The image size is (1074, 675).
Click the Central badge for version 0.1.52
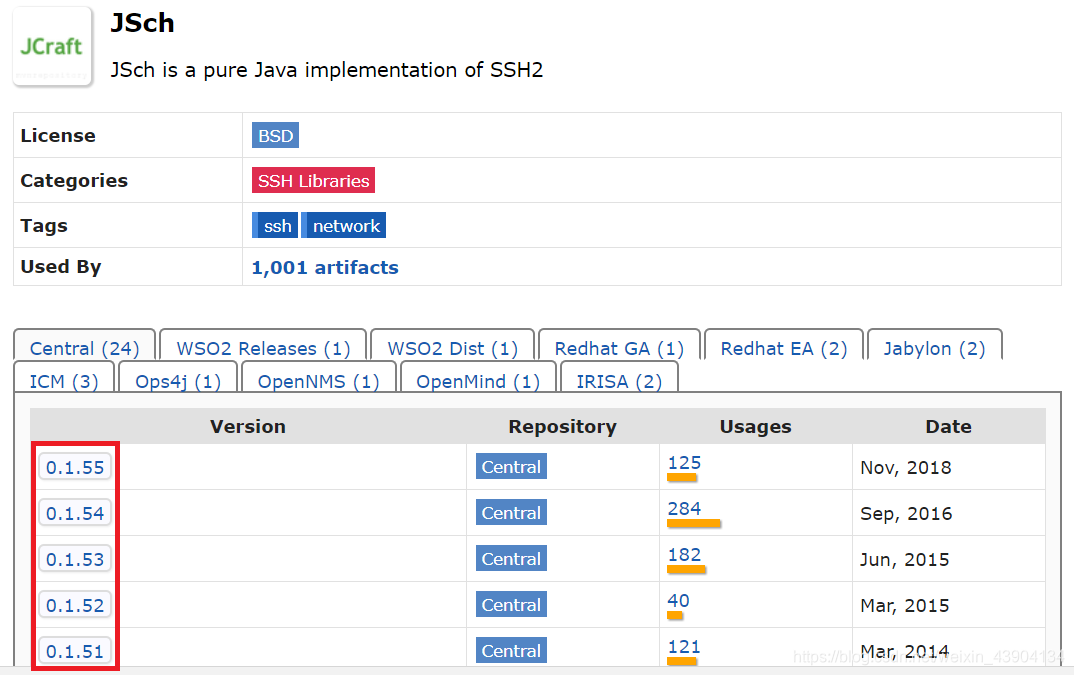(x=511, y=604)
